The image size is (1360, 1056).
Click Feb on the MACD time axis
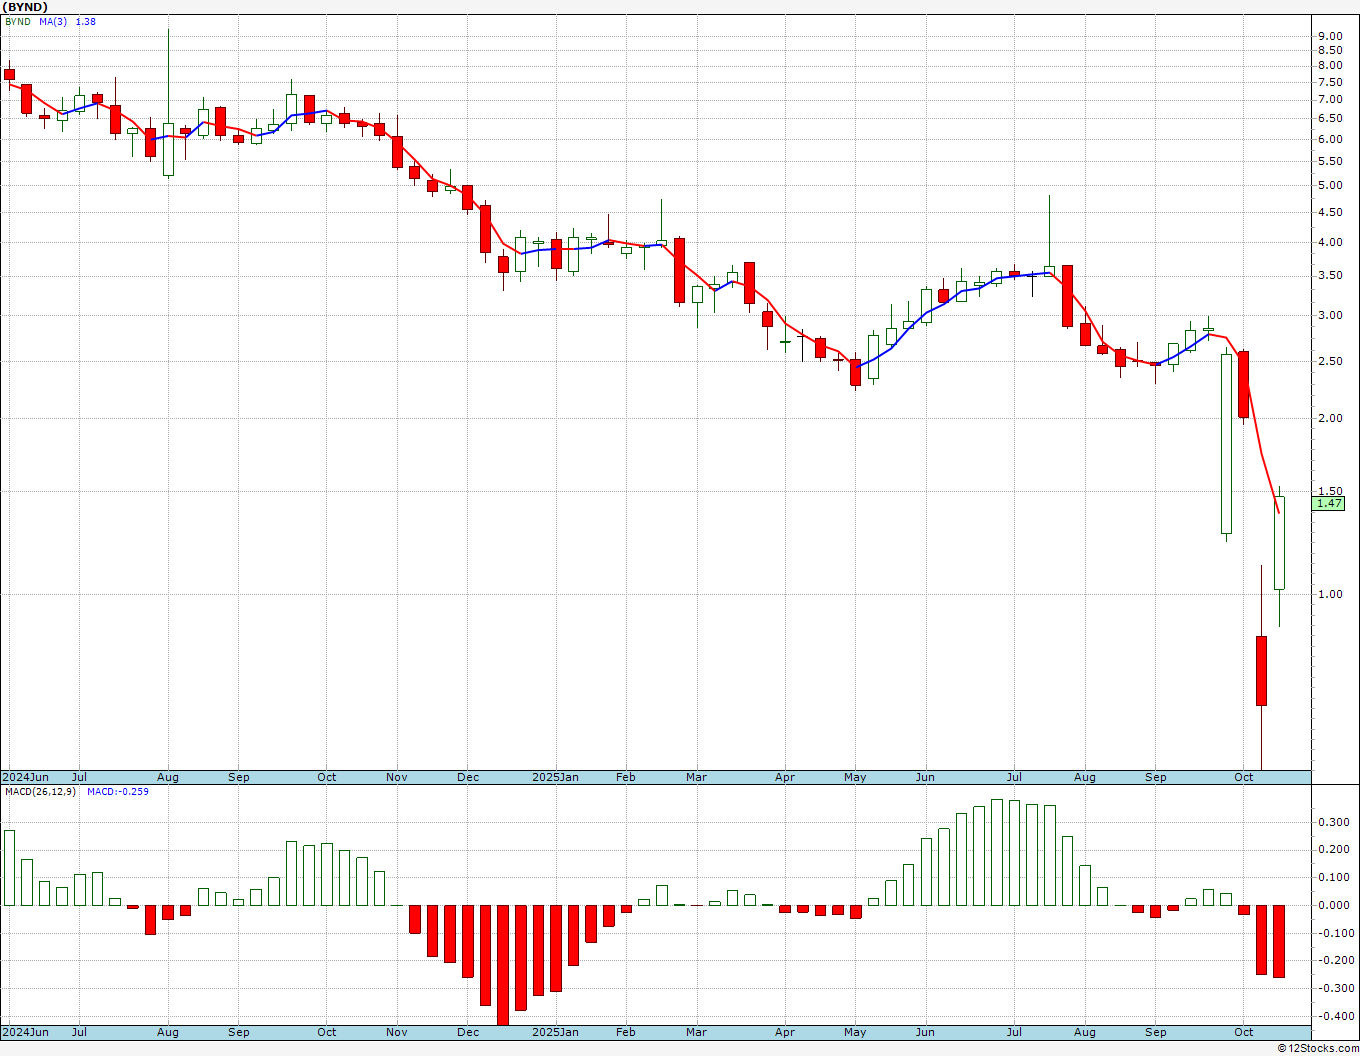[x=626, y=1032]
